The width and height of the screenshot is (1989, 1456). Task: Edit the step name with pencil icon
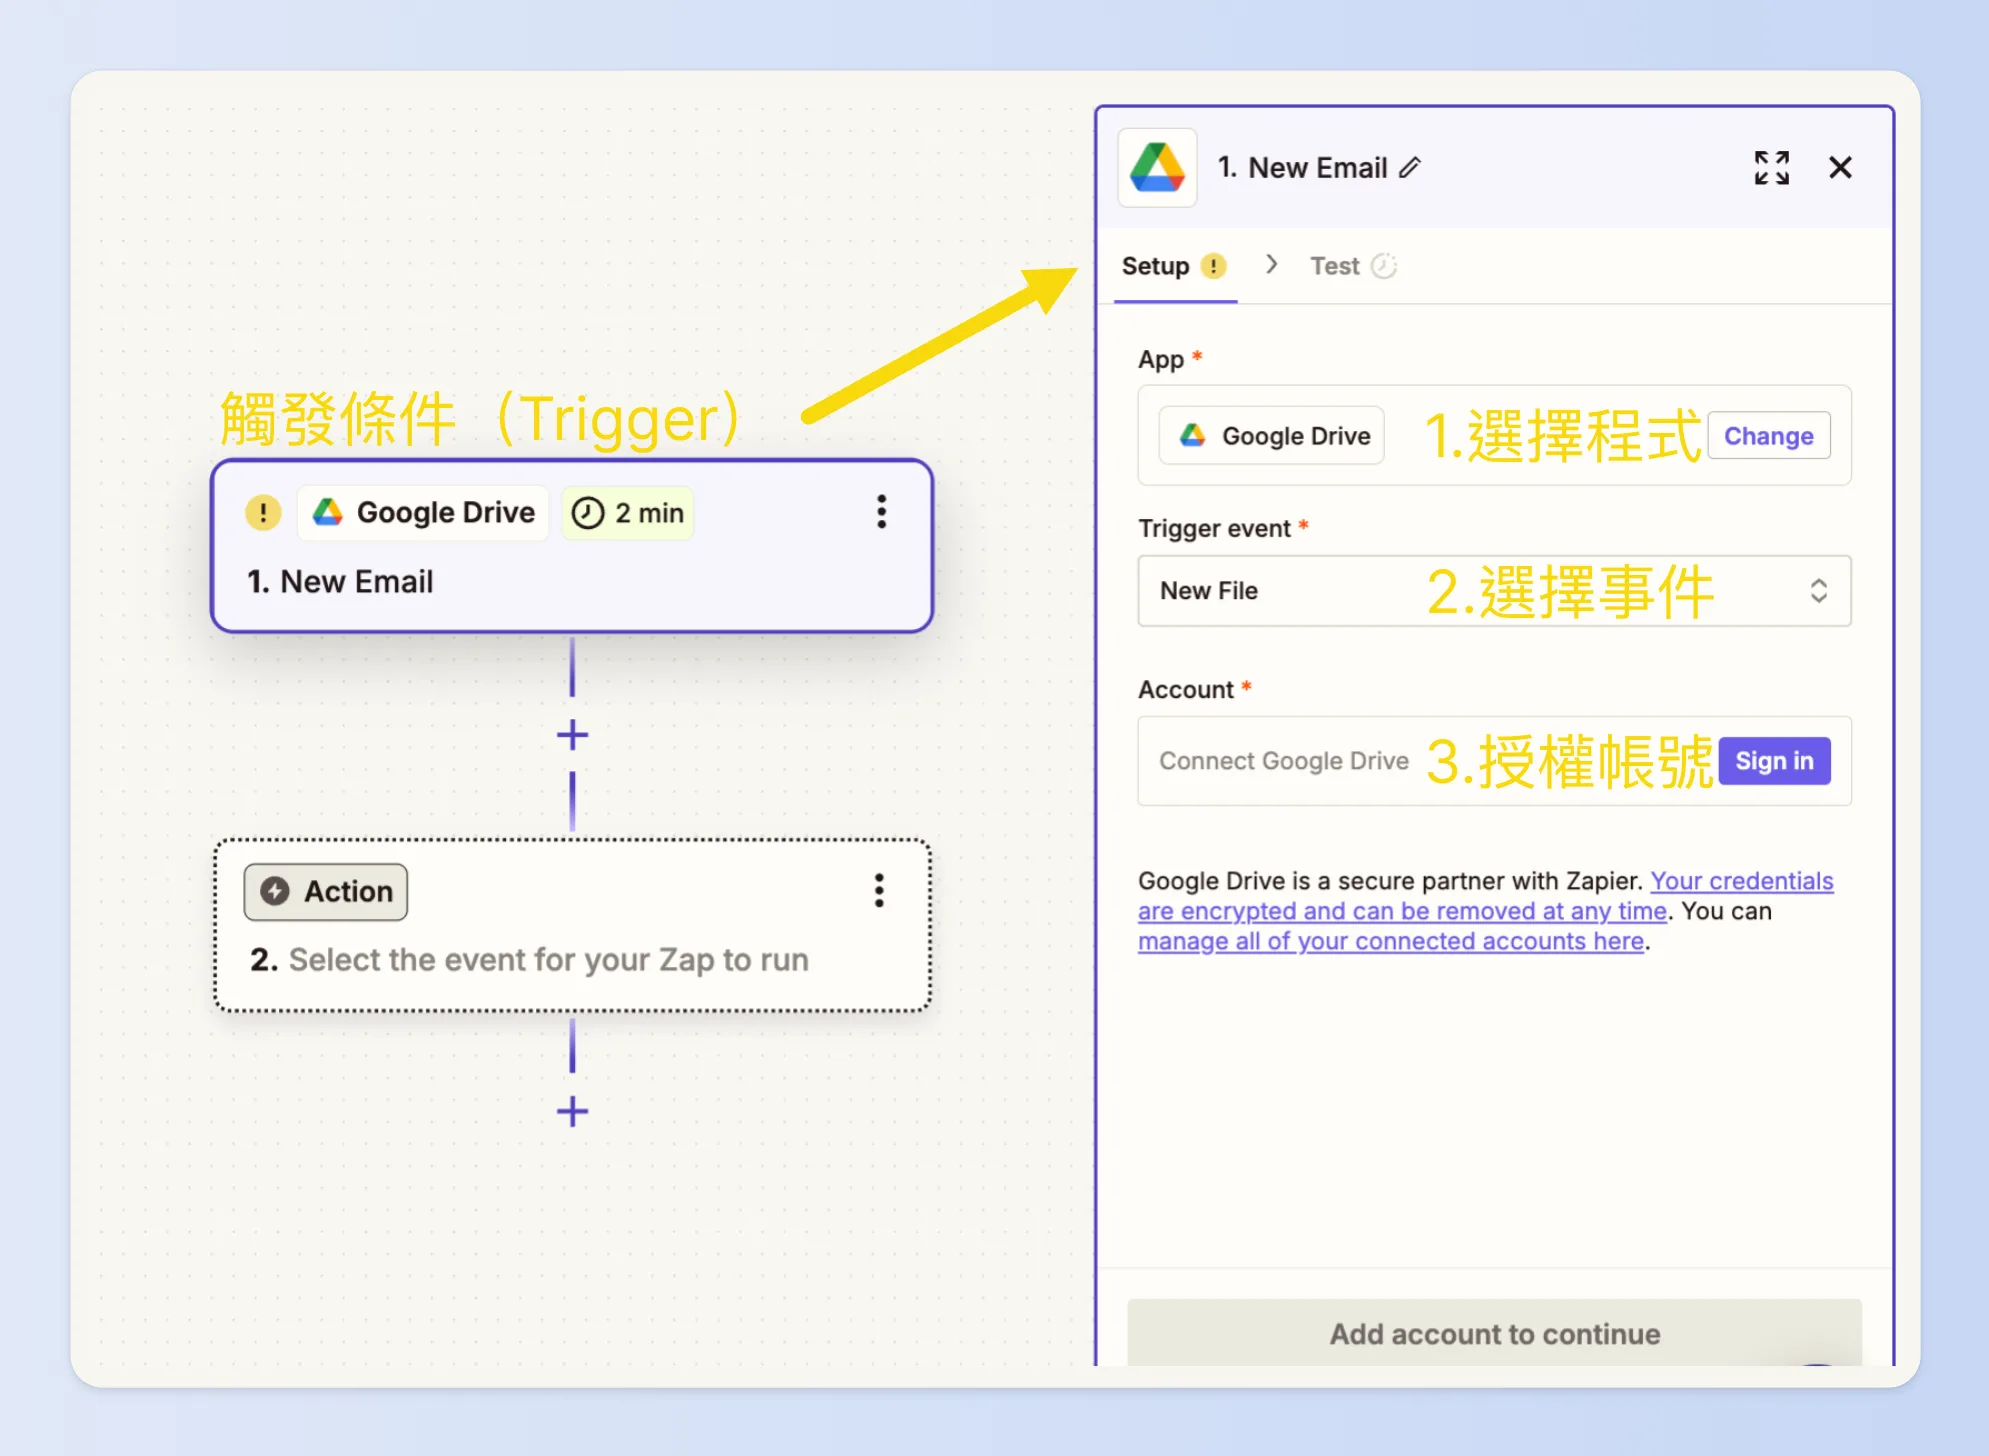click(1409, 168)
